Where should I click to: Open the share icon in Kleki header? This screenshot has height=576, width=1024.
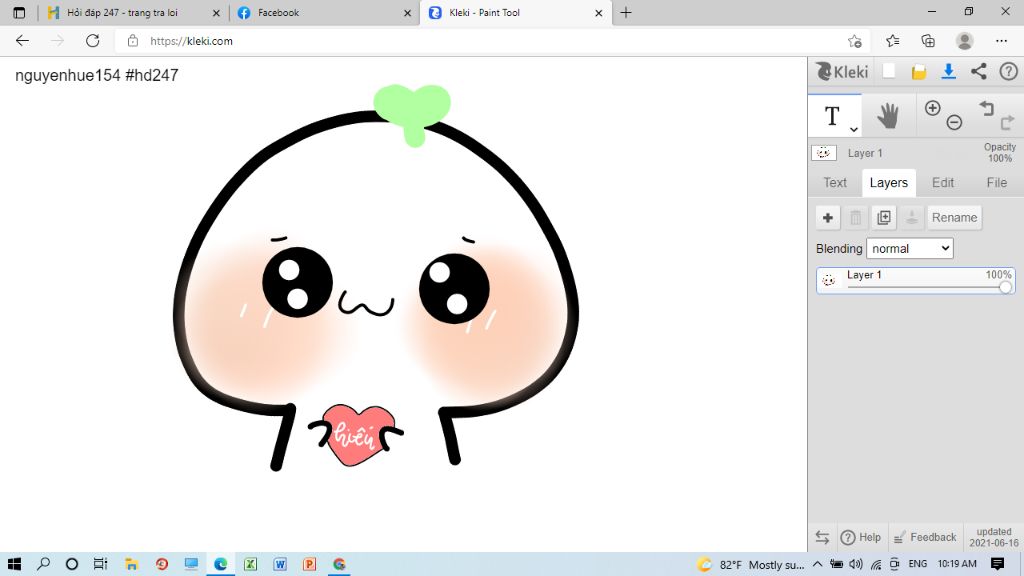pyautogui.click(x=978, y=72)
